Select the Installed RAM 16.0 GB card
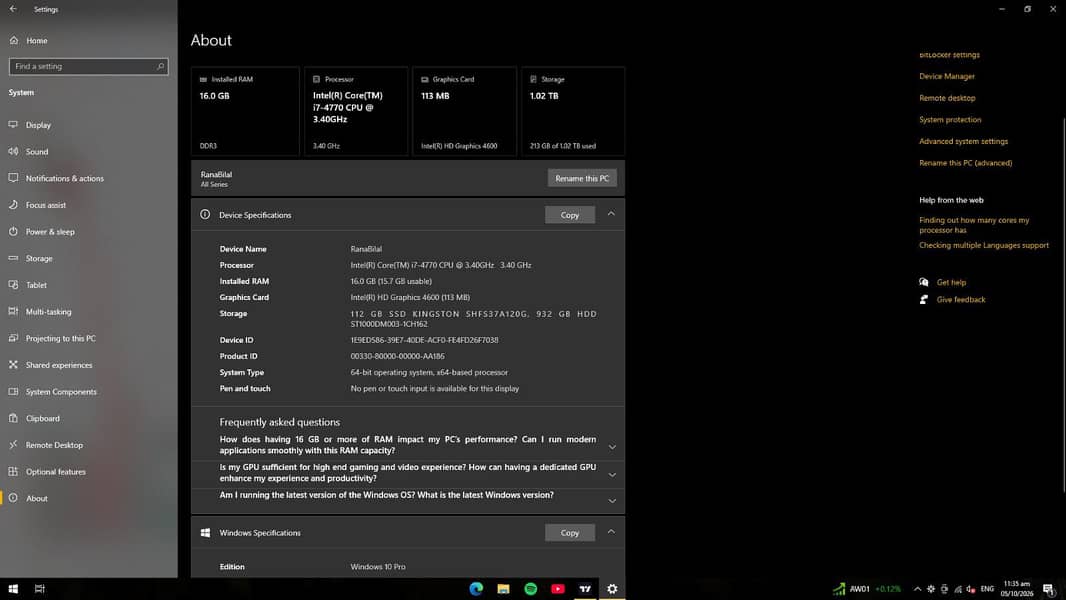1066x600 pixels. (x=245, y=111)
